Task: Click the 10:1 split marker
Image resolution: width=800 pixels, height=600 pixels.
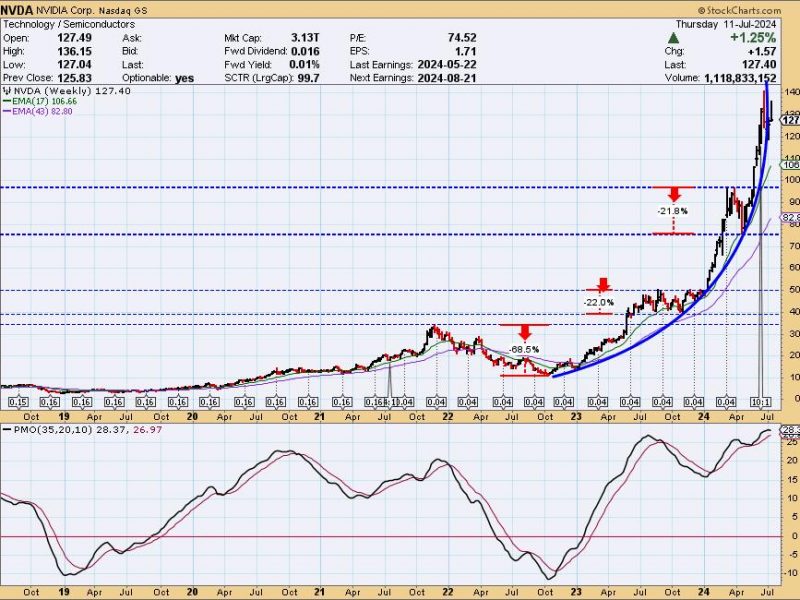Action: 761,402
